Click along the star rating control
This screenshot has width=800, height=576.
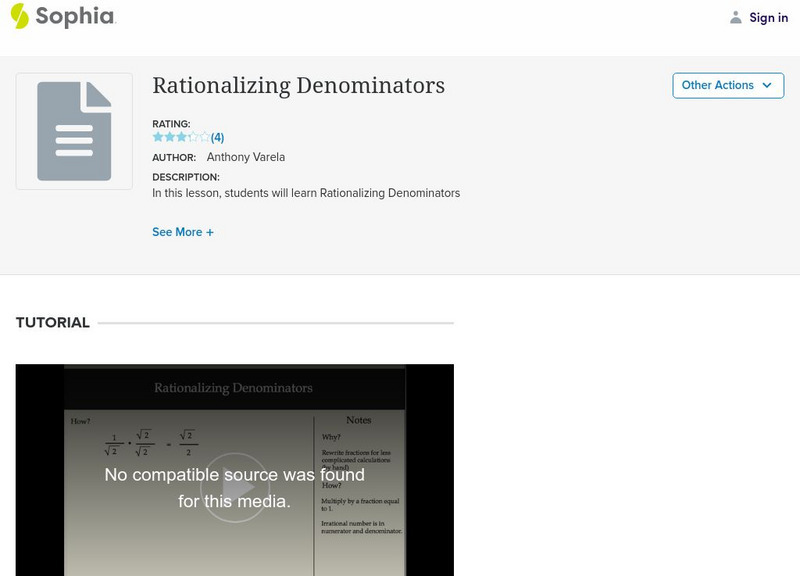(x=180, y=135)
